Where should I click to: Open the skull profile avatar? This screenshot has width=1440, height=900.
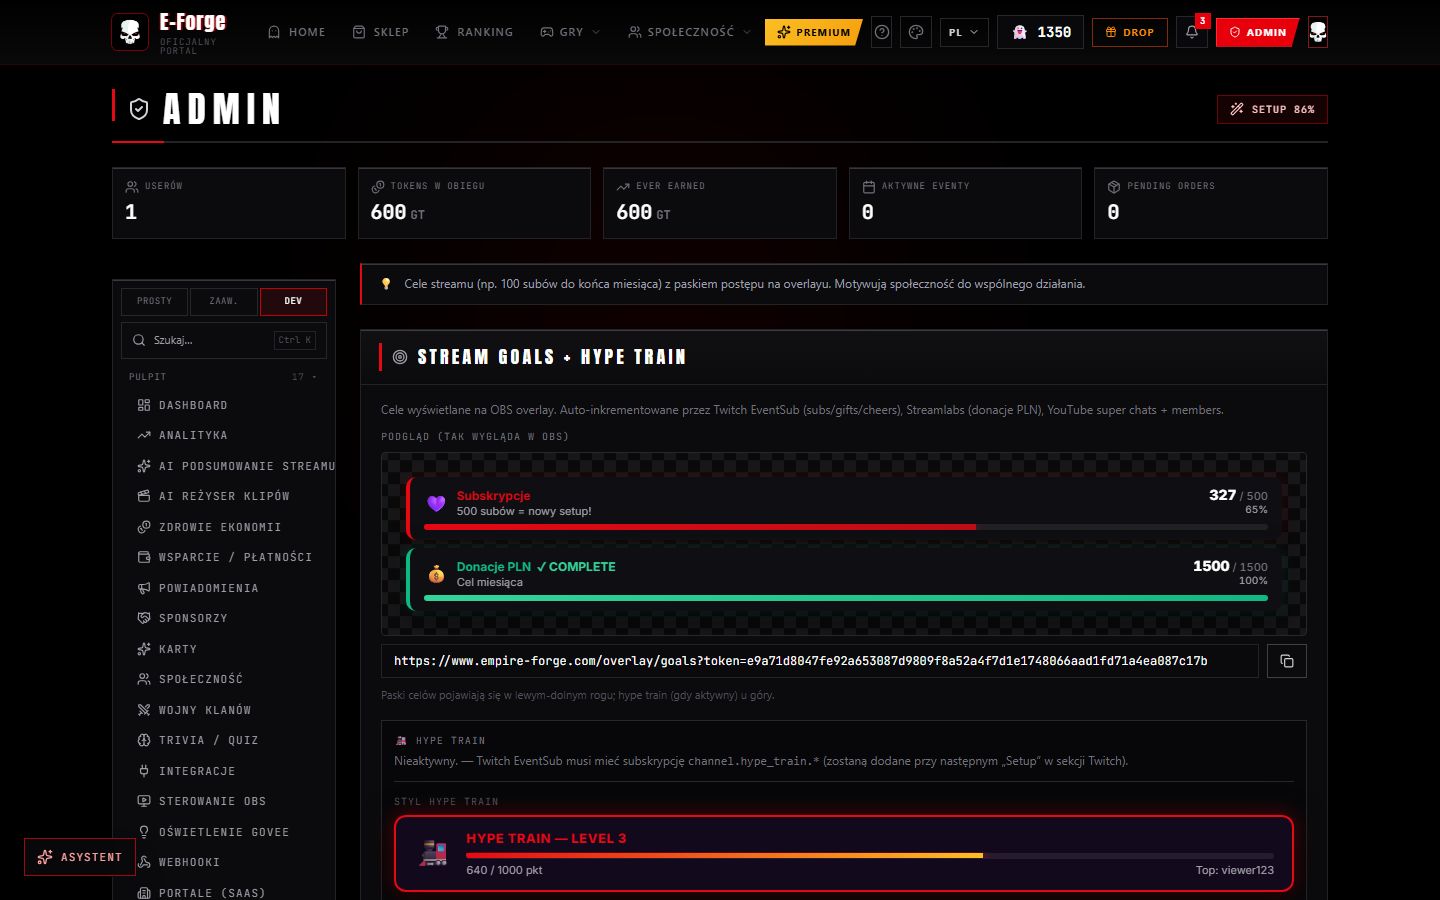pyautogui.click(x=1318, y=32)
